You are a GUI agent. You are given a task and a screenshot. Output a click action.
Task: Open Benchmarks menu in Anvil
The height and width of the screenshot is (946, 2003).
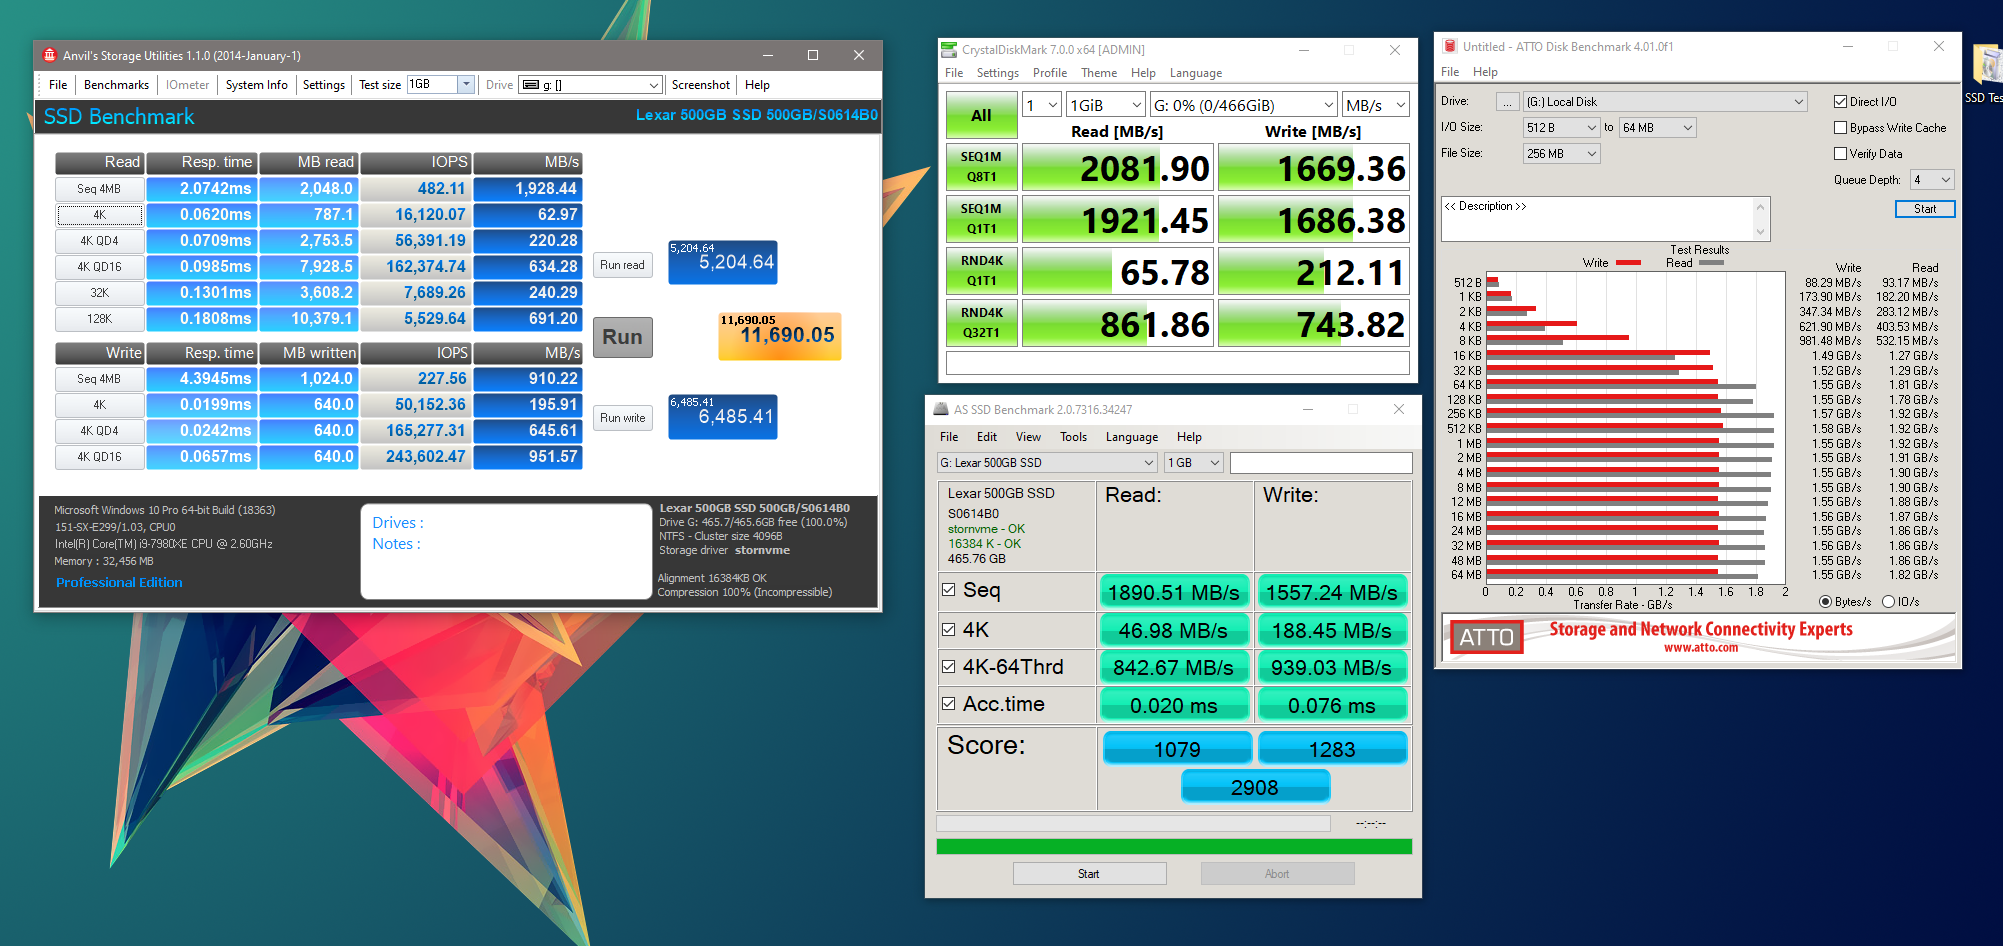tap(116, 85)
